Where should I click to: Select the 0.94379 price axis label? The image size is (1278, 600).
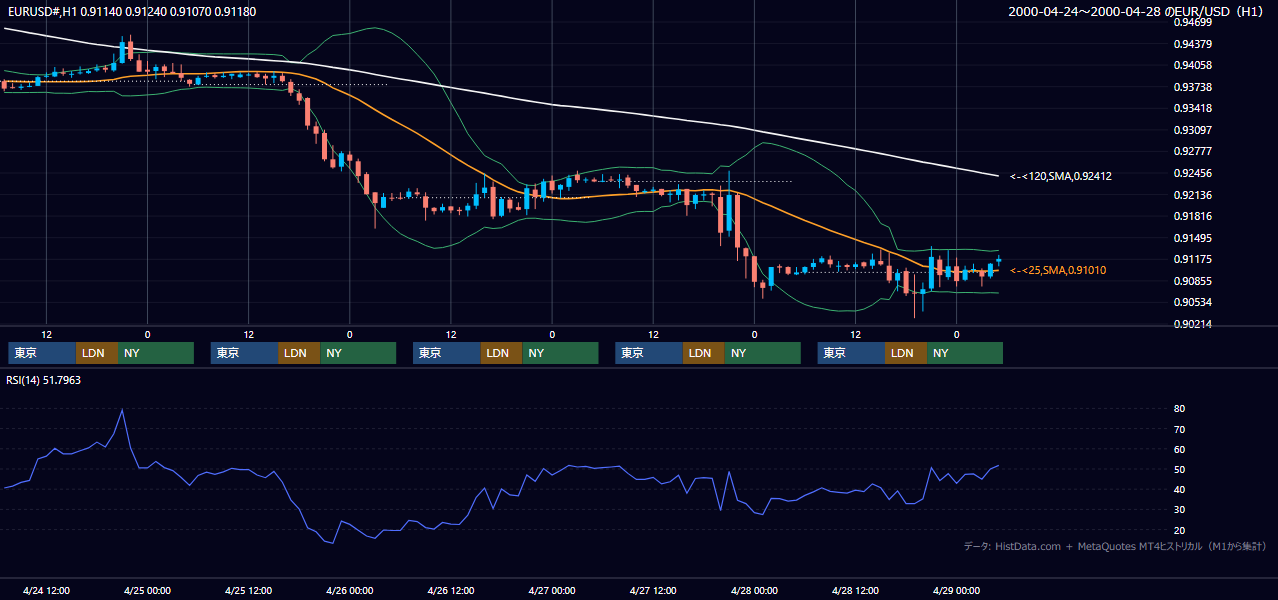click(1191, 44)
